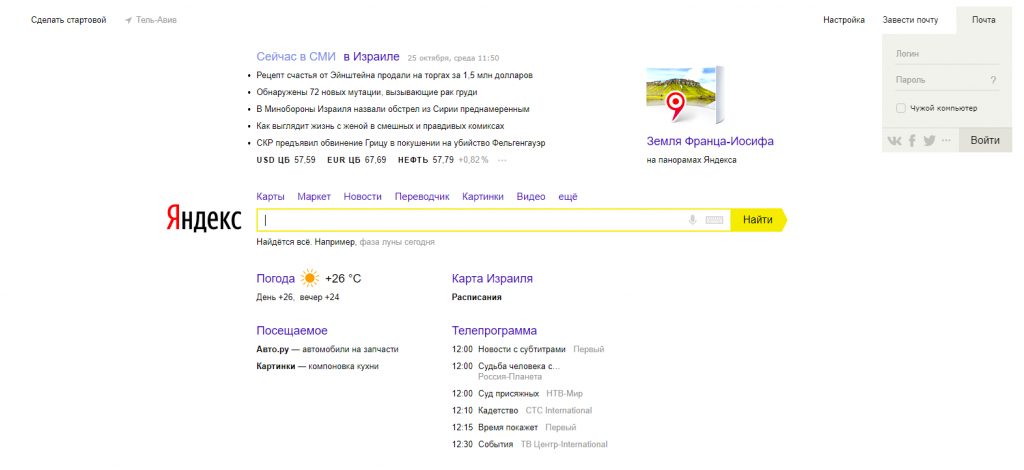
Task: Sign in with VK icon
Action: (895, 140)
